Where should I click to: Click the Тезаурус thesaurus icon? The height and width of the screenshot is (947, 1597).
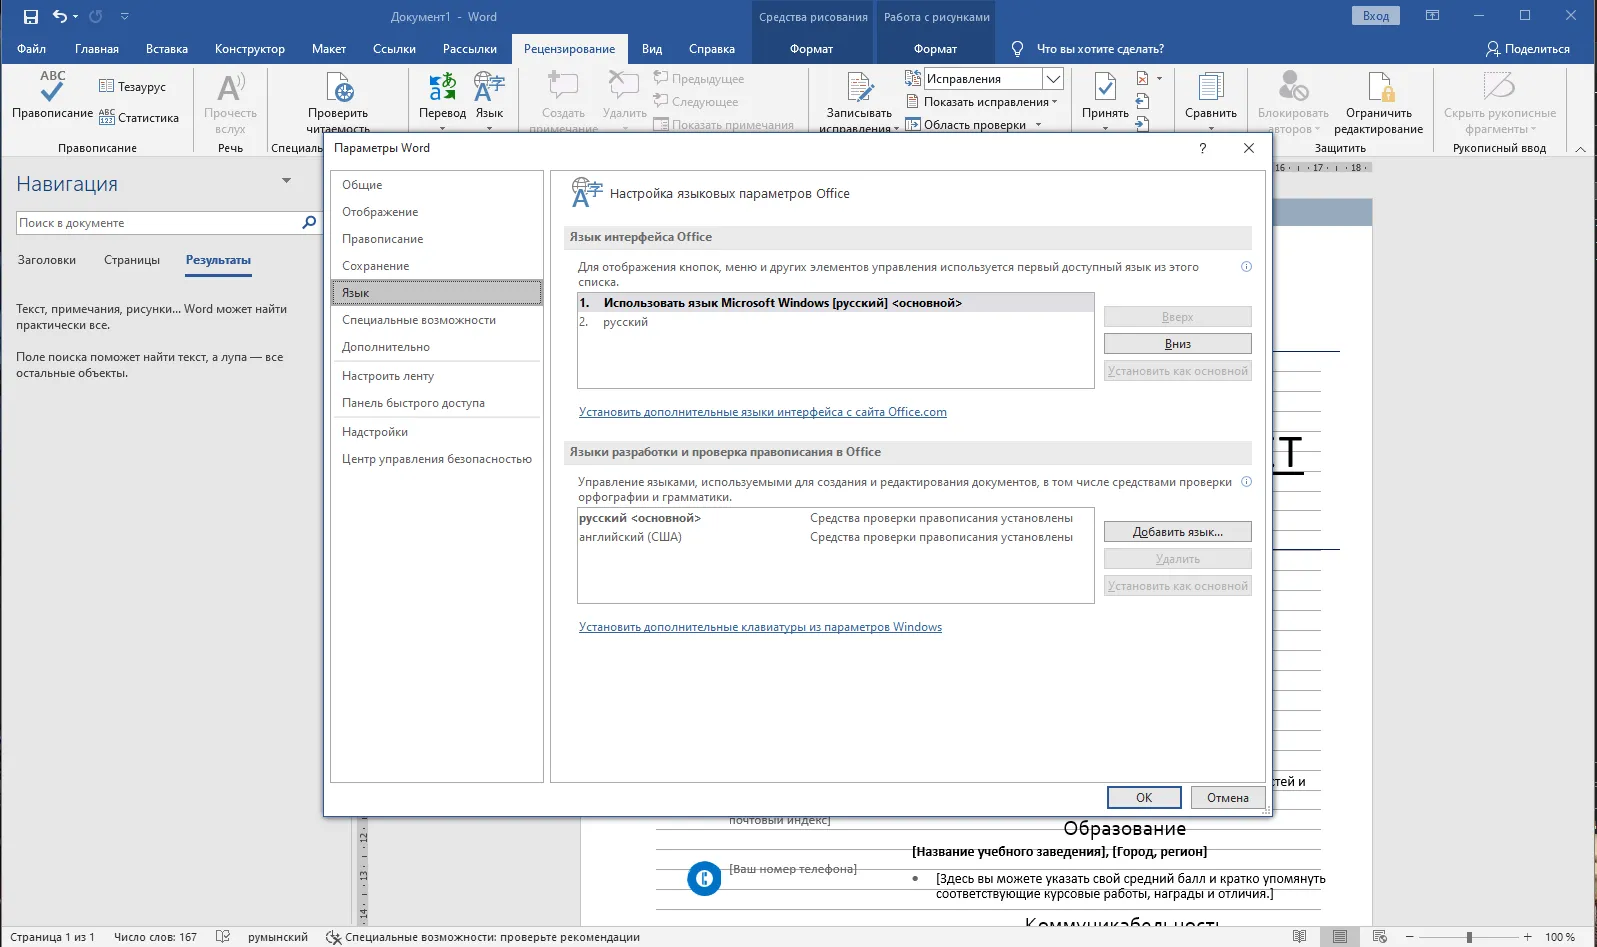pyautogui.click(x=107, y=87)
